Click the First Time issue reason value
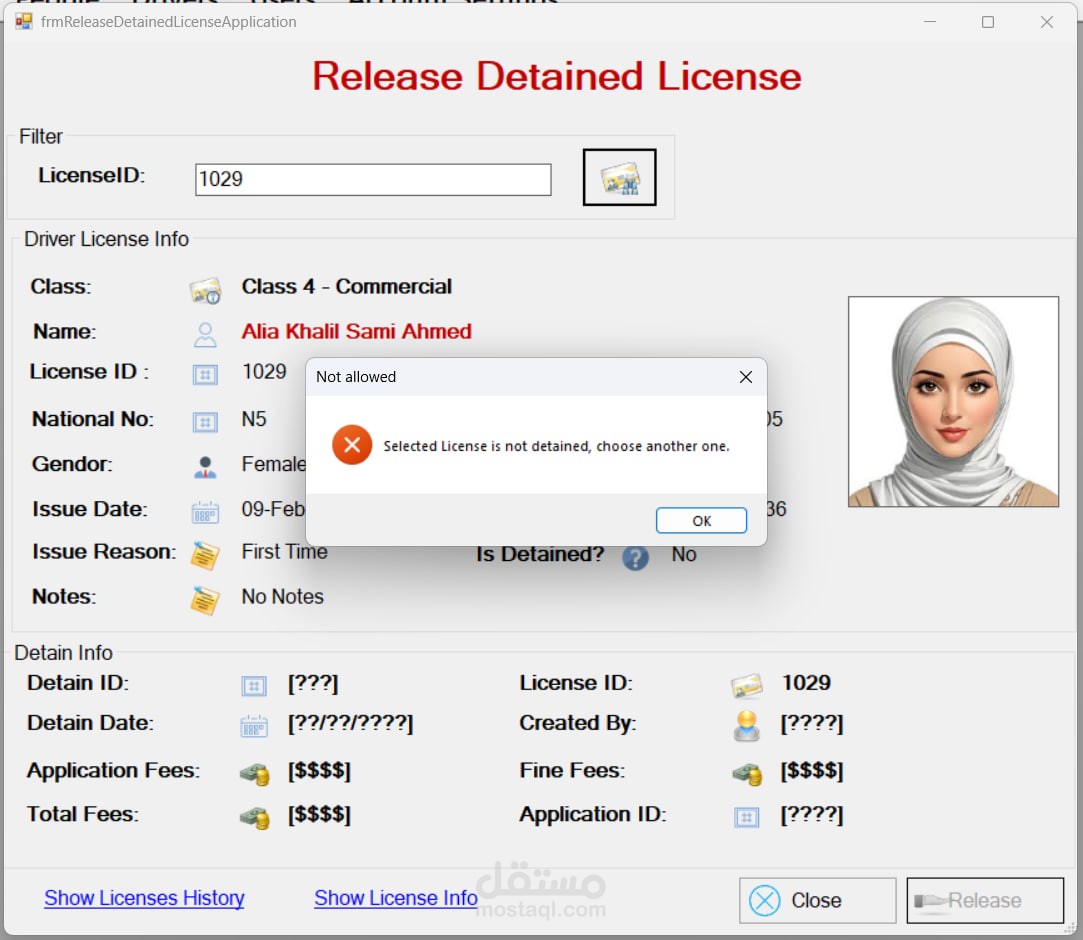Screen dimensions: 1083x940 coord(285,552)
